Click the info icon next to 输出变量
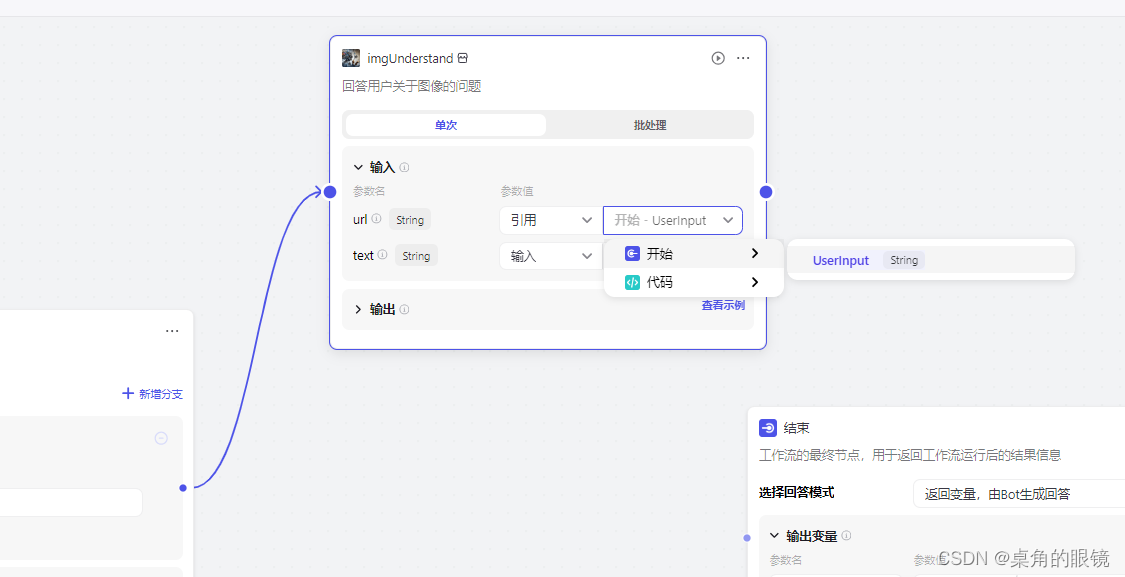 (847, 535)
